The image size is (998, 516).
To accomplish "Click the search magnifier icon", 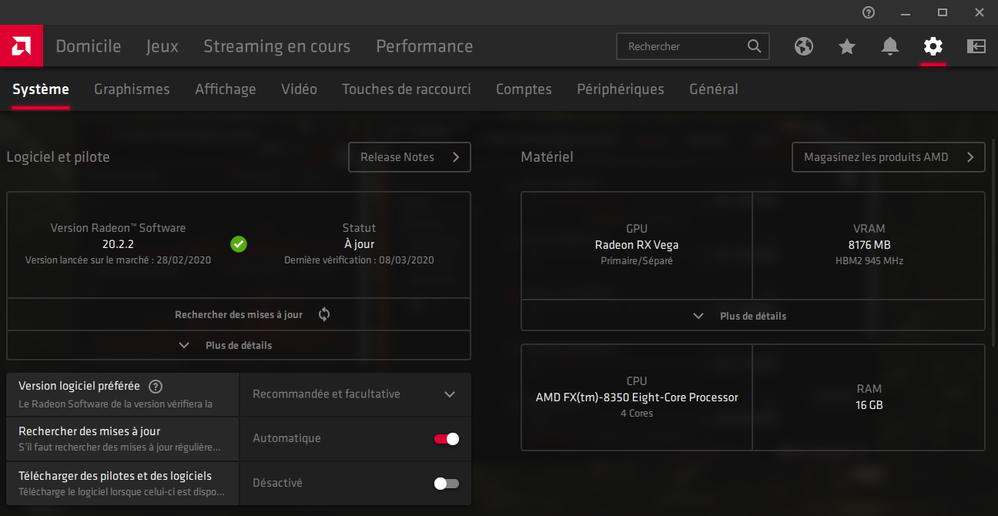I will (x=754, y=46).
